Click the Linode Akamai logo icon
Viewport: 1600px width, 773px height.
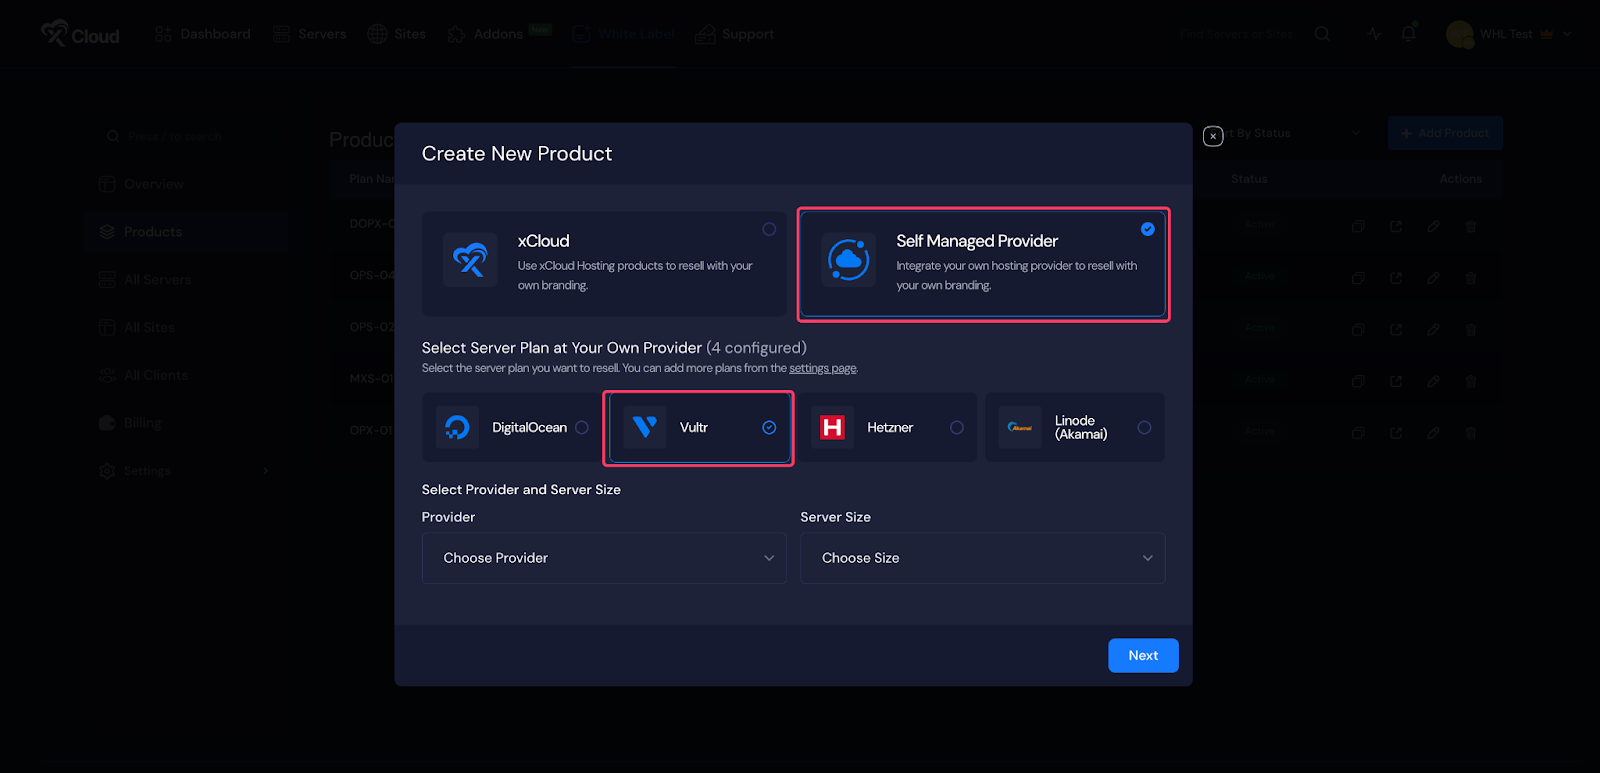pos(1020,428)
